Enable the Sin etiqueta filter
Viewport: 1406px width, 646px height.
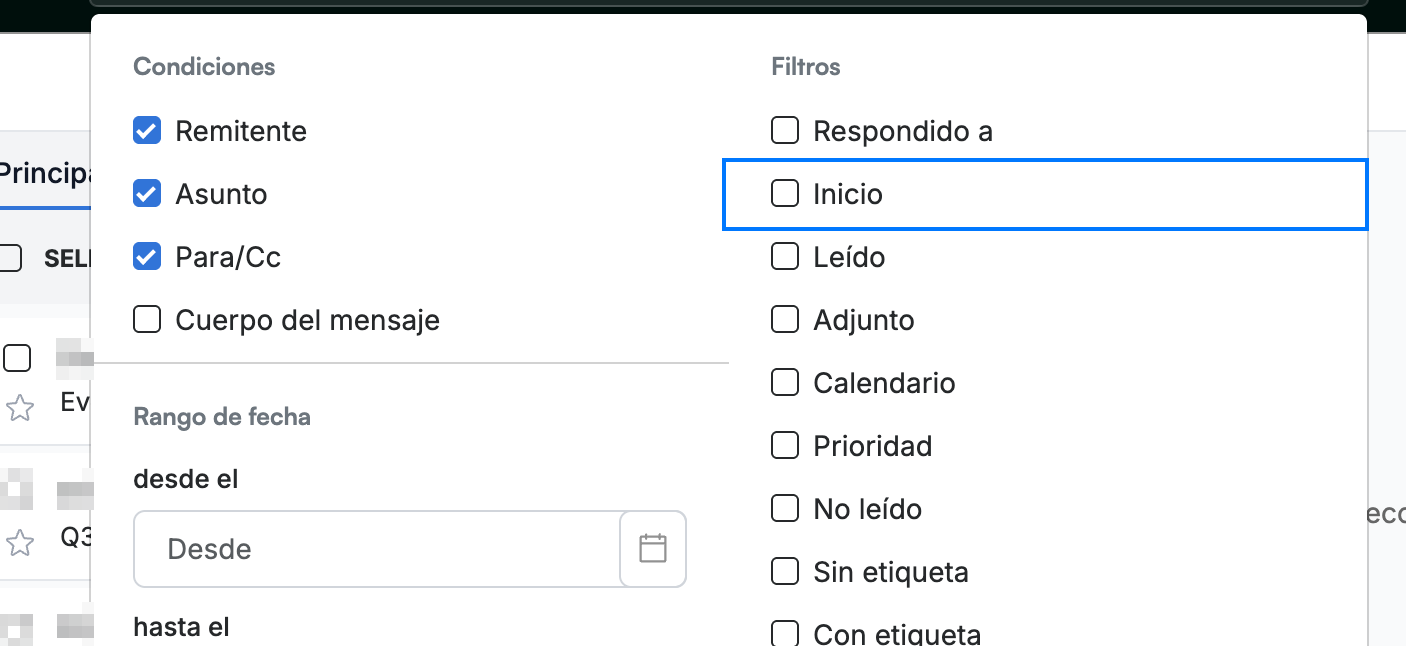pos(785,572)
